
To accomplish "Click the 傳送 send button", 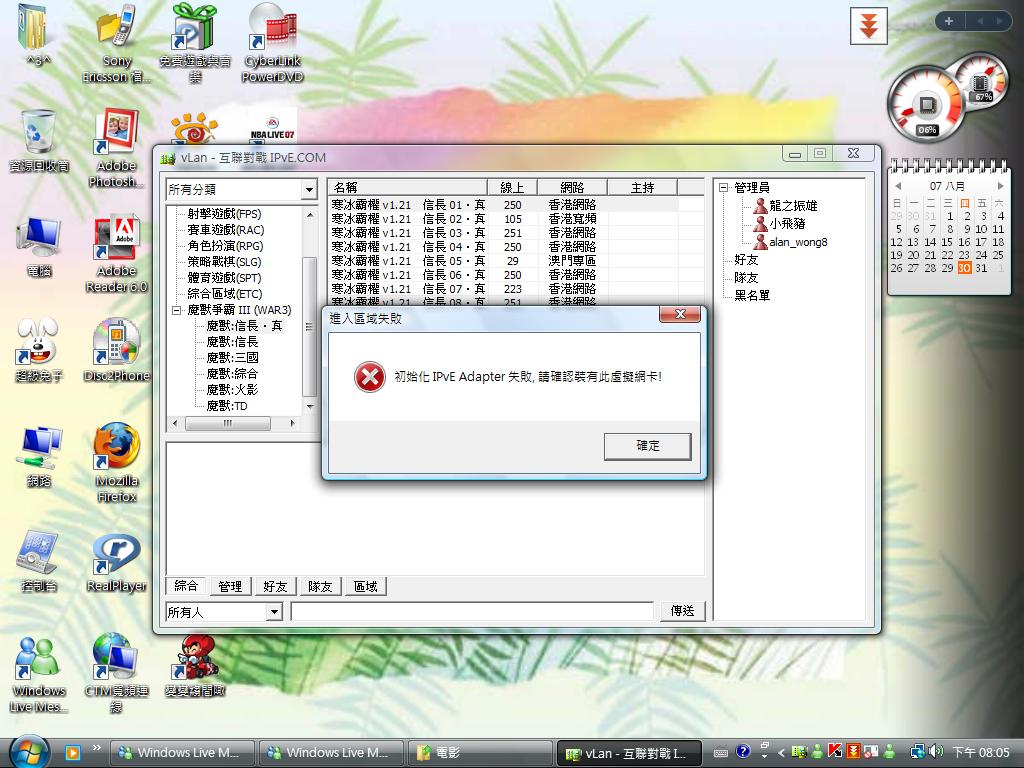I will [683, 611].
